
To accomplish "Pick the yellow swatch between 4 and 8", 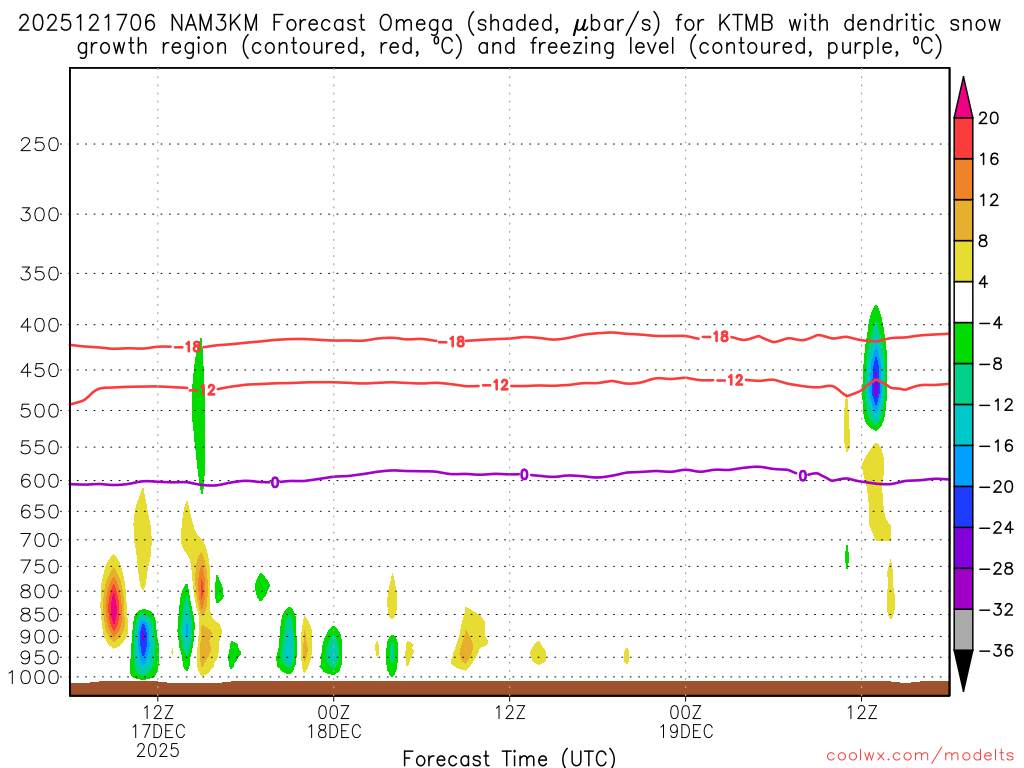I will coord(963,261).
